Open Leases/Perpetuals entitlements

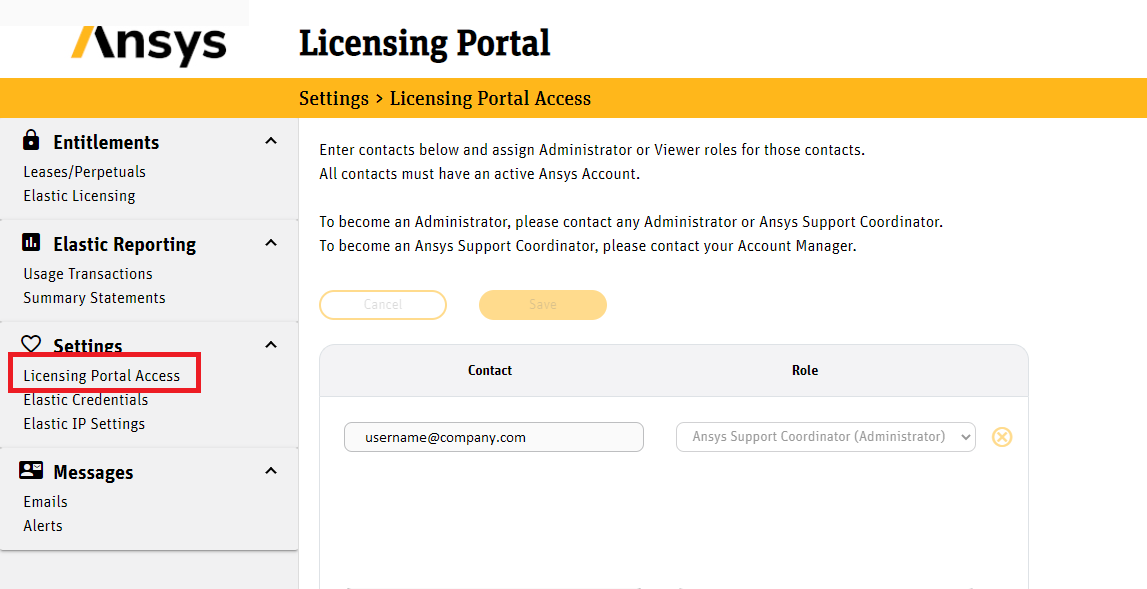pos(84,172)
